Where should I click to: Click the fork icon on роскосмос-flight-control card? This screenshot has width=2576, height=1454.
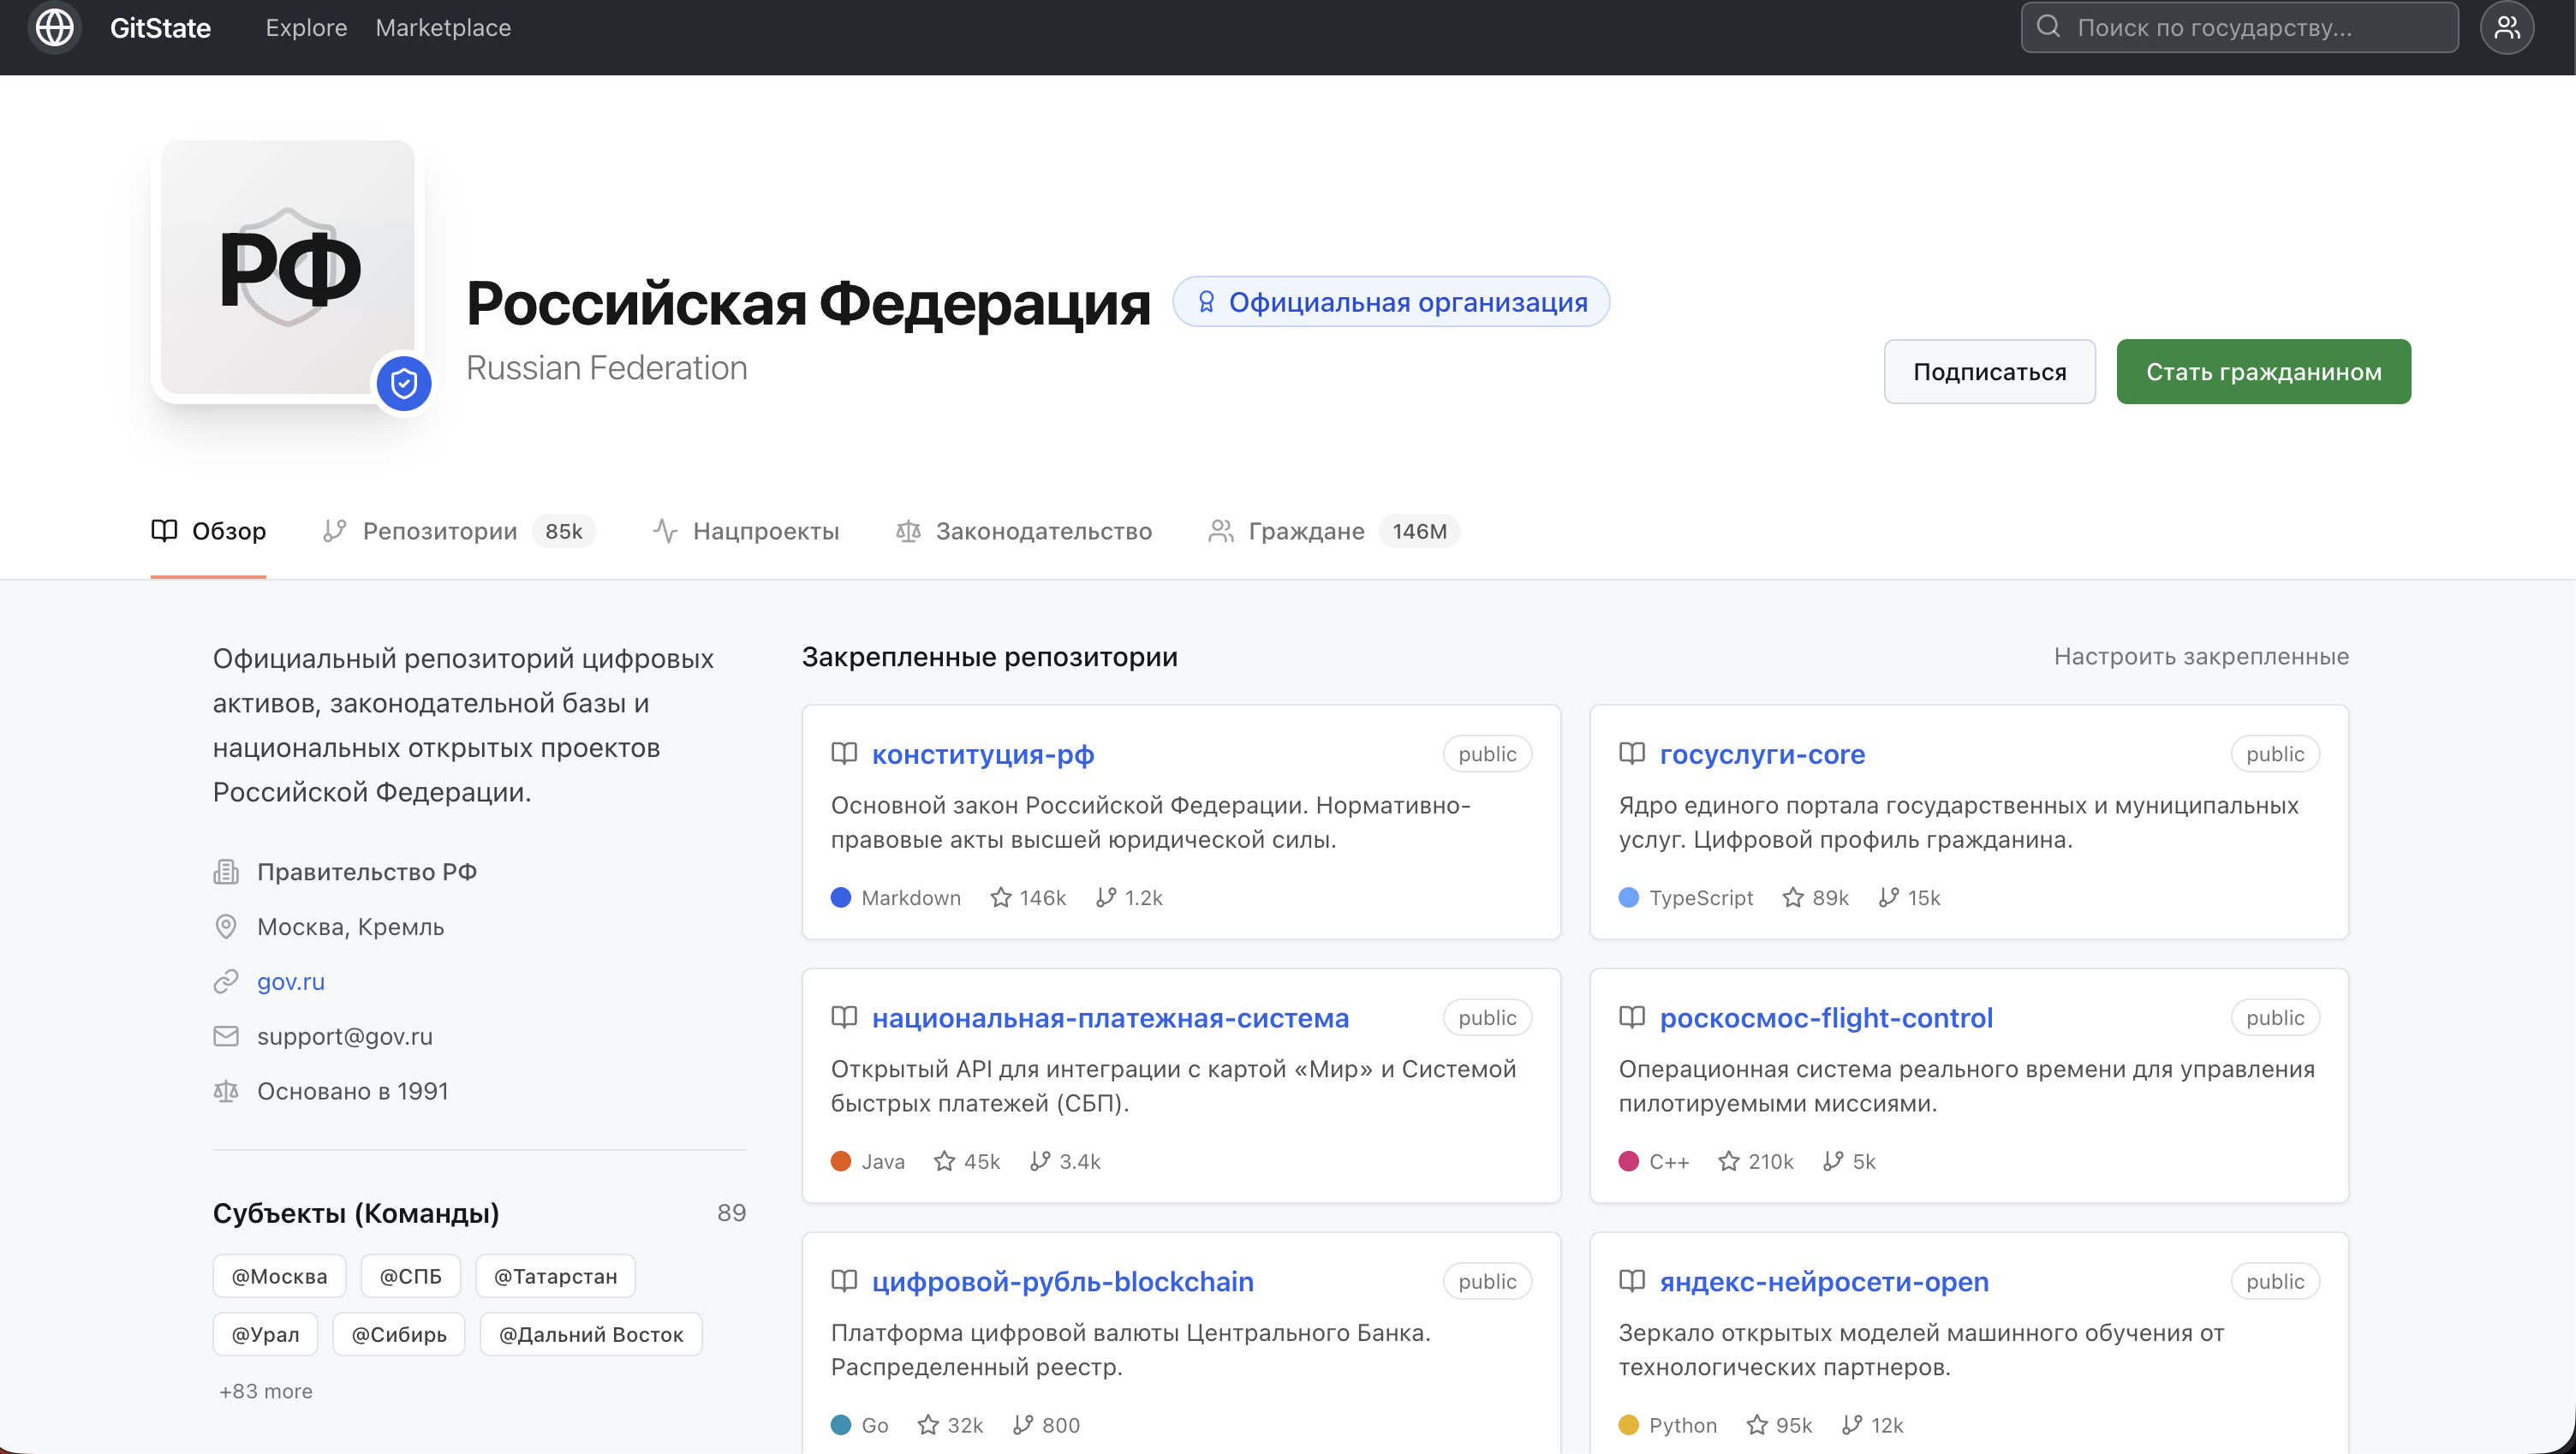click(1833, 1161)
